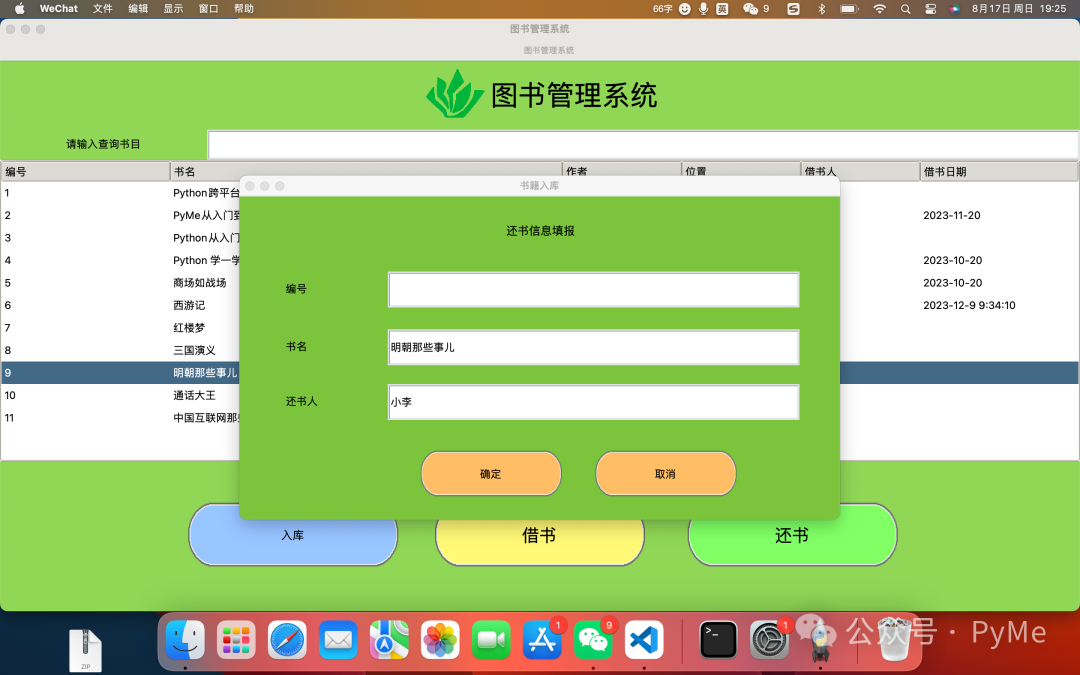The image size is (1080, 675).
Task: Open the Mail app in dock
Action: coord(338,640)
